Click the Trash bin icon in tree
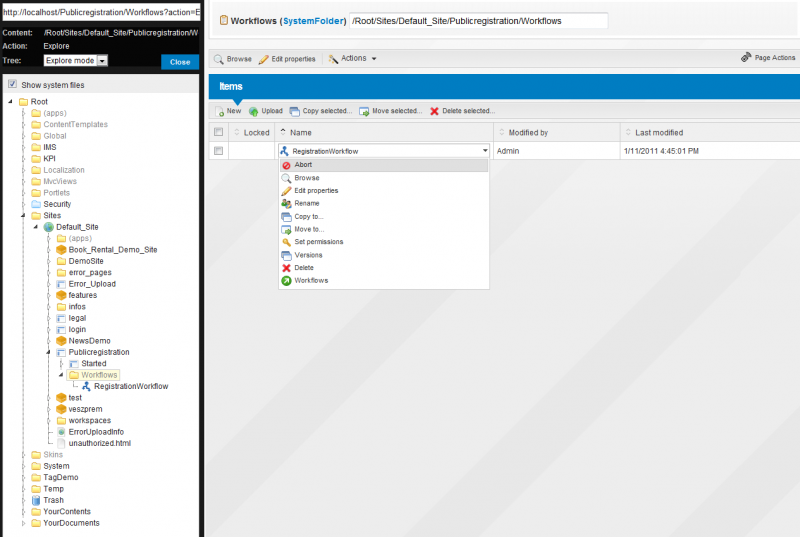The height and width of the screenshot is (537, 800). [36, 500]
